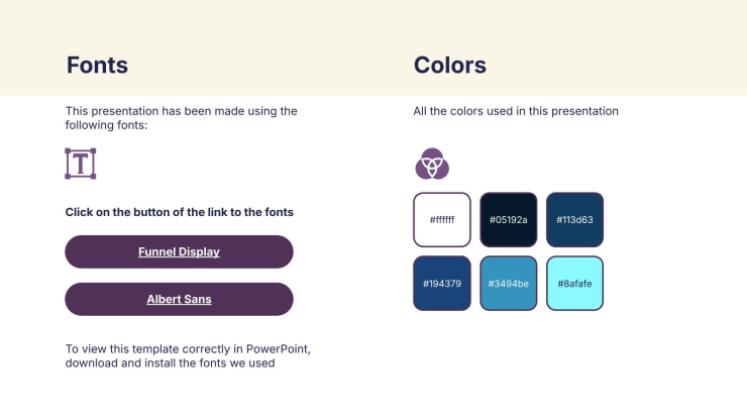Open the Albert Sans font link
This screenshot has height=420, width=747.
[179, 299]
